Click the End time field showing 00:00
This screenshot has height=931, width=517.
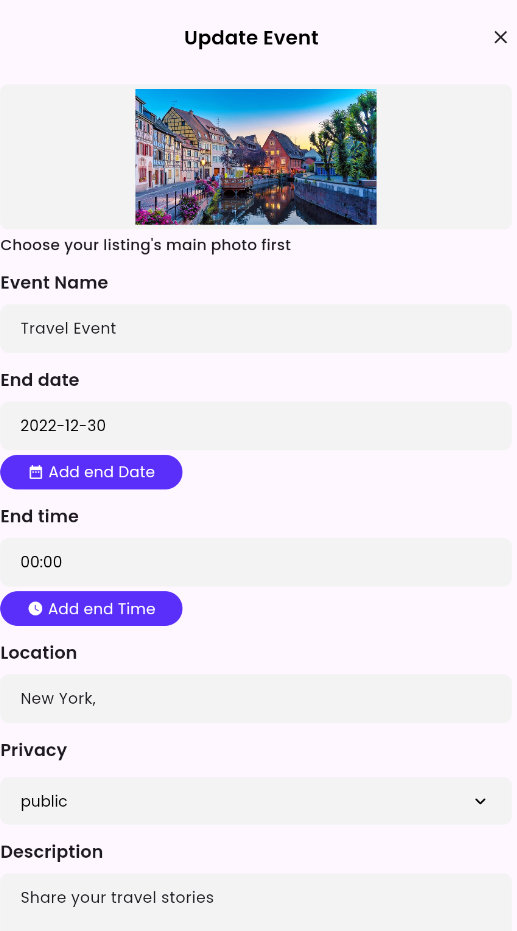pyautogui.click(x=256, y=562)
